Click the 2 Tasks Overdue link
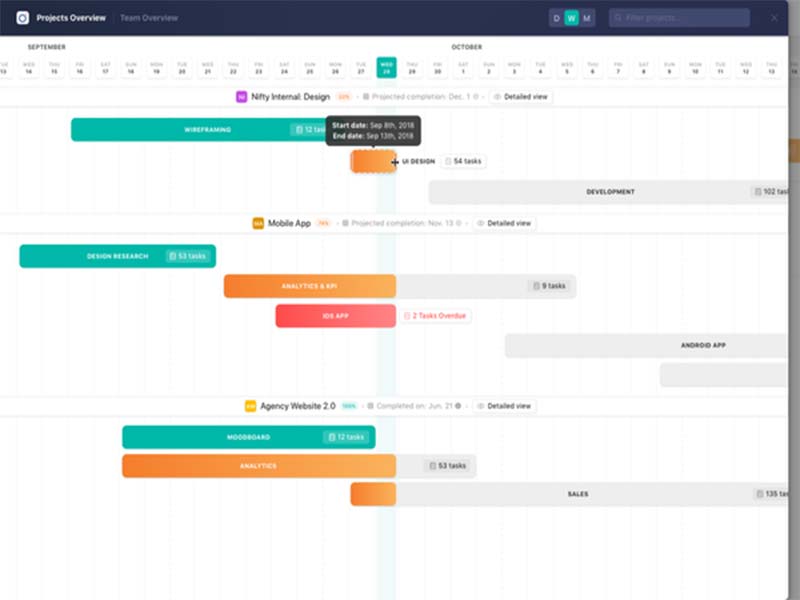800x600 pixels. pyautogui.click(x=437, y=315)
